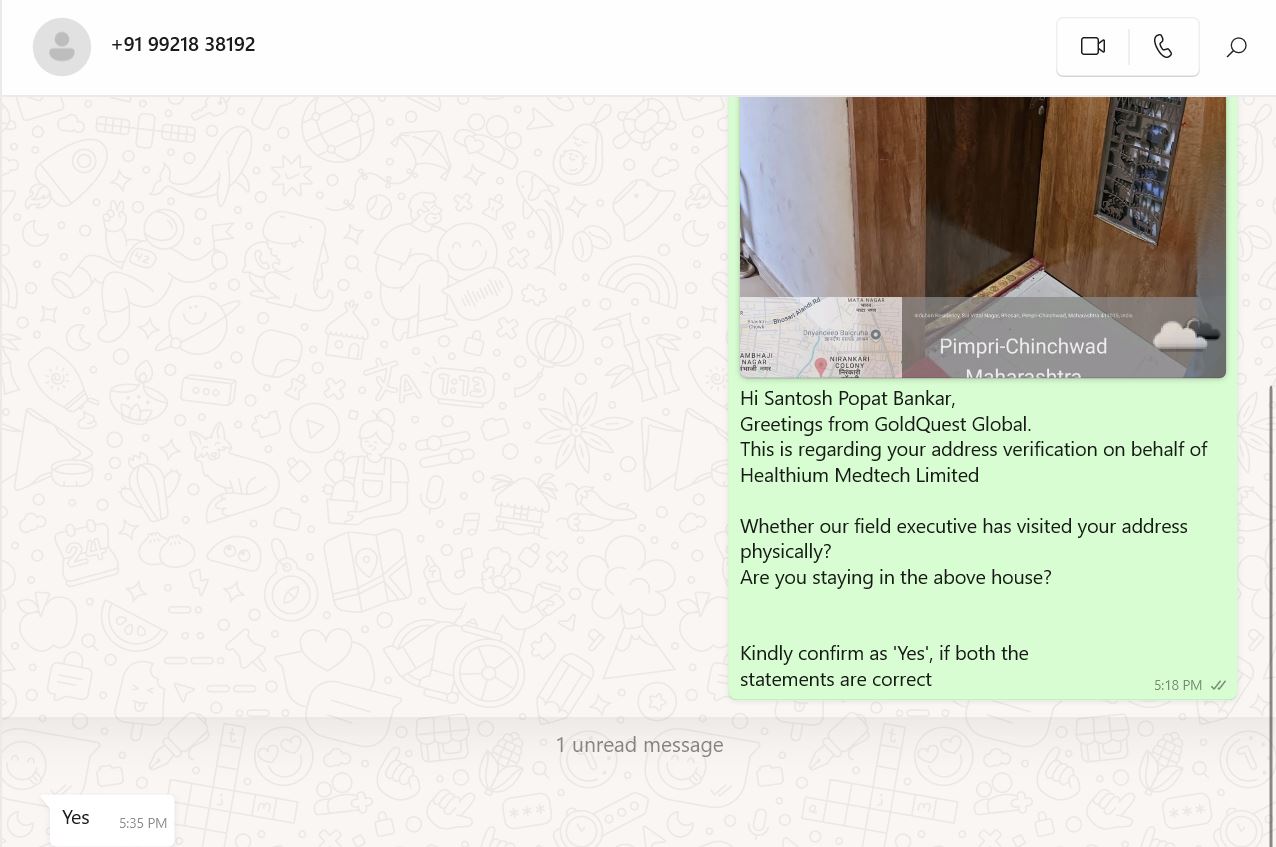The height and width of the screenshot is (847, 1276).
Task: Click the 5:18 PM message timestamp
Action: pyautogui.click(x=1178, y=685)
